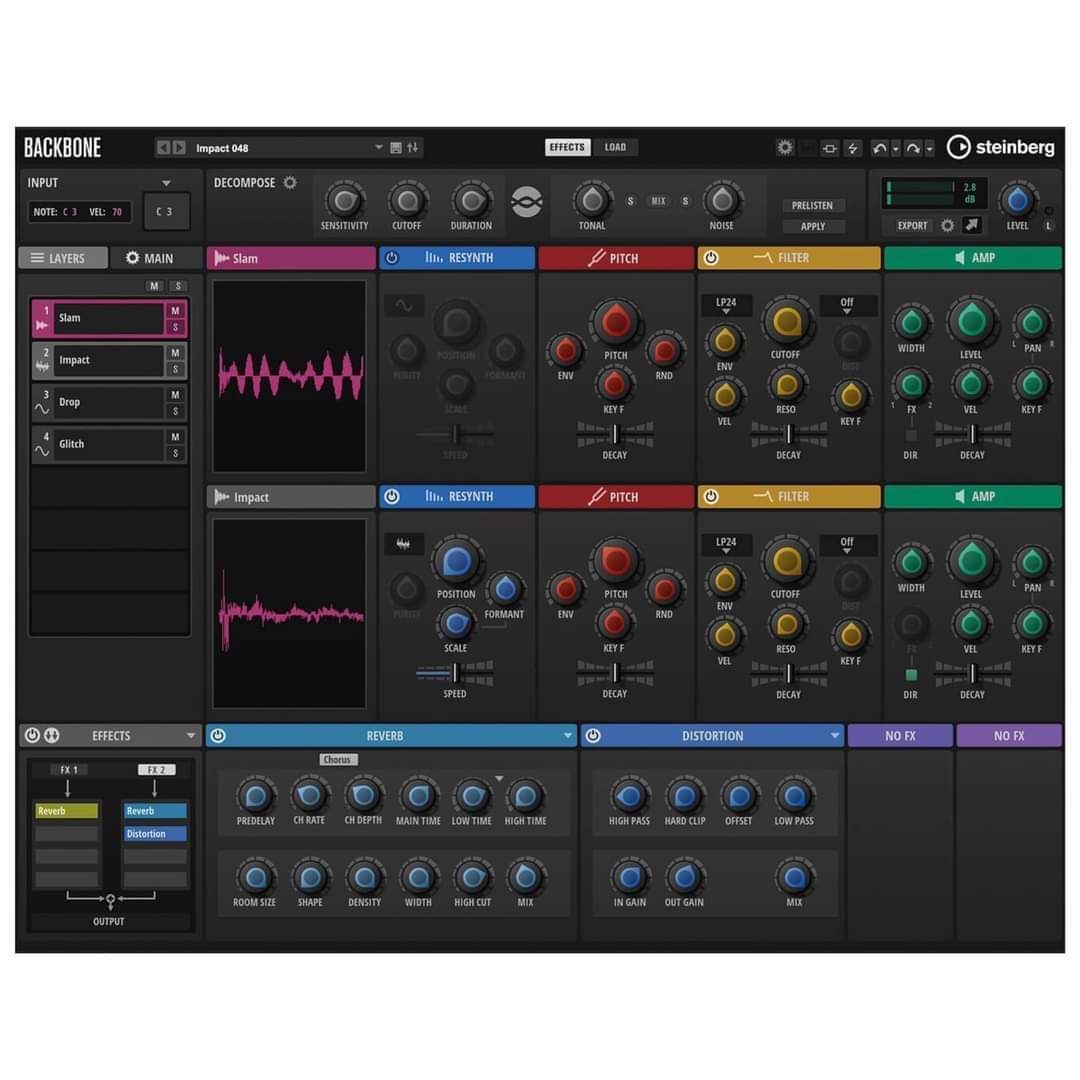
Task: Click the Slam Pitch Decay slider
Action: point(615,435)
